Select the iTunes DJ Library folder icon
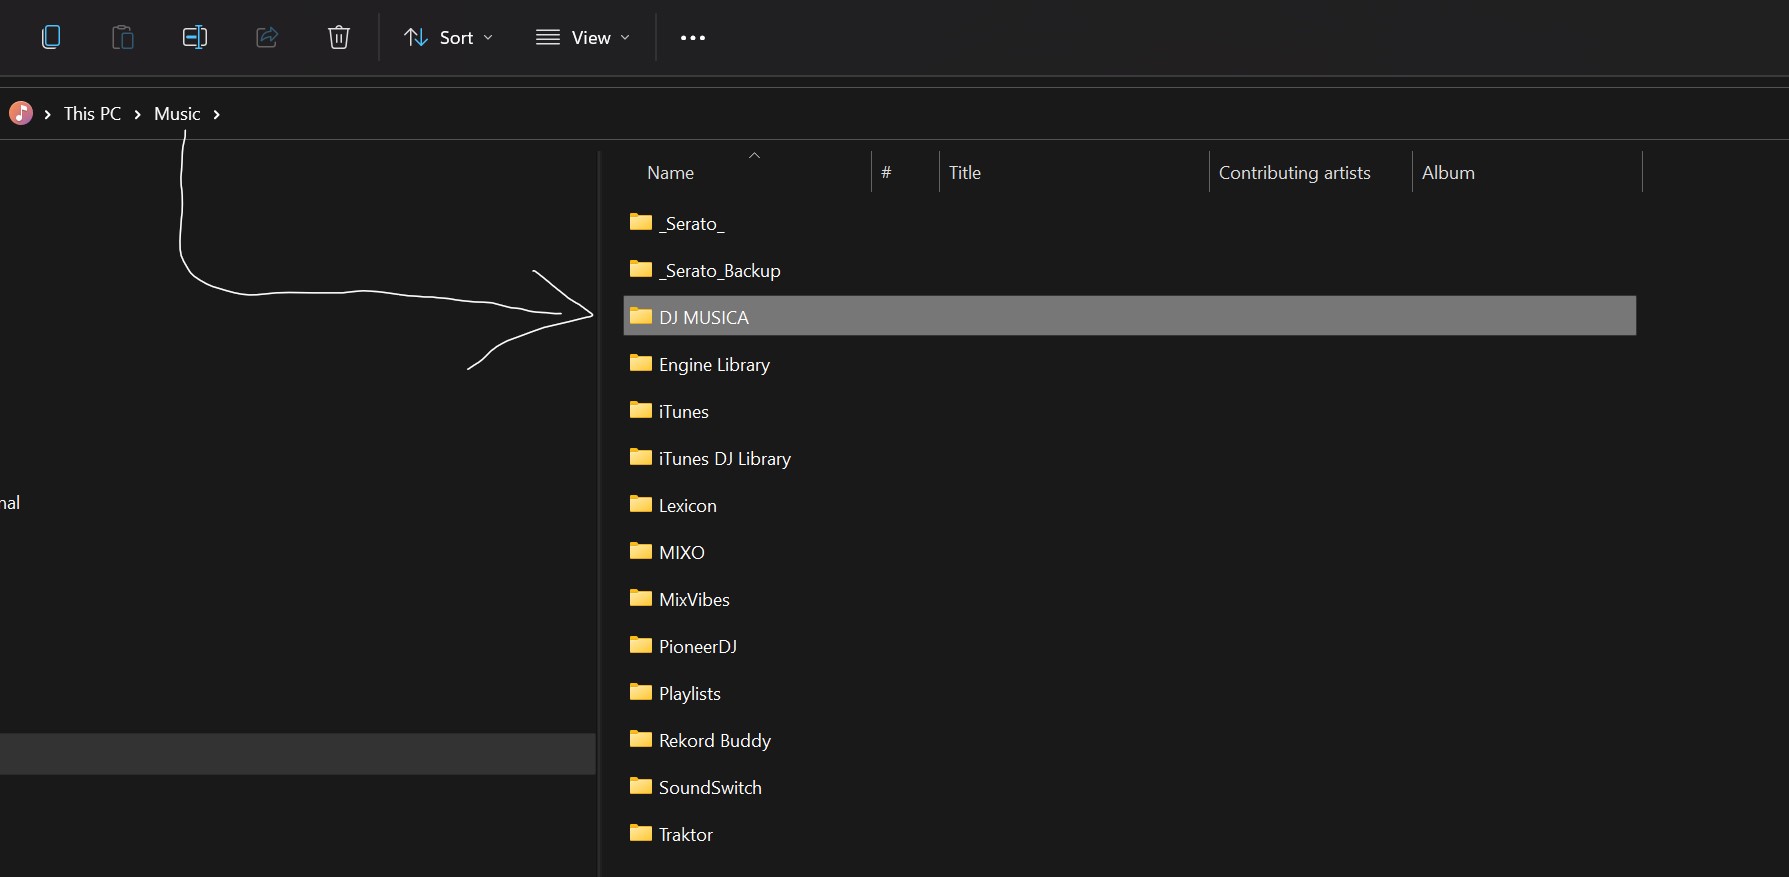Screen dimensions: 1789x877 tap(641, 457)
